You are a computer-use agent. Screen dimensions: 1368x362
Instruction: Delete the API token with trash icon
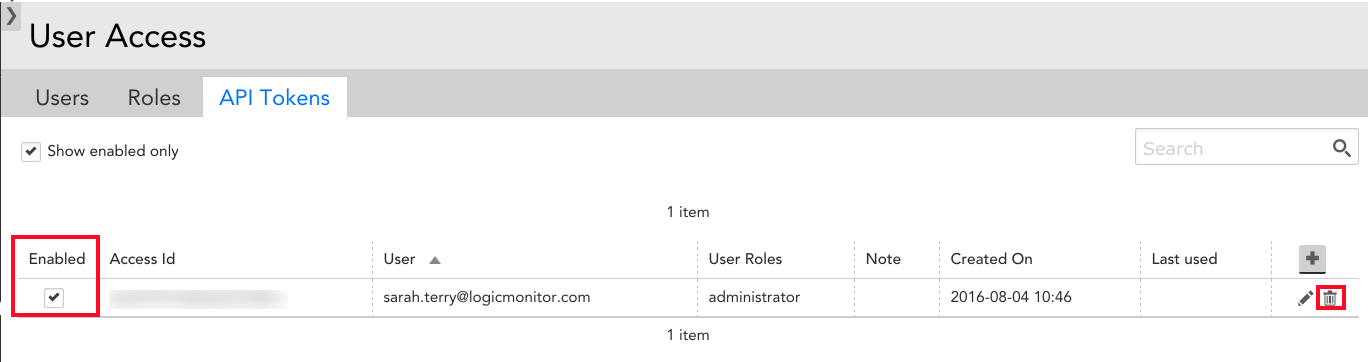coord(1330,298)
